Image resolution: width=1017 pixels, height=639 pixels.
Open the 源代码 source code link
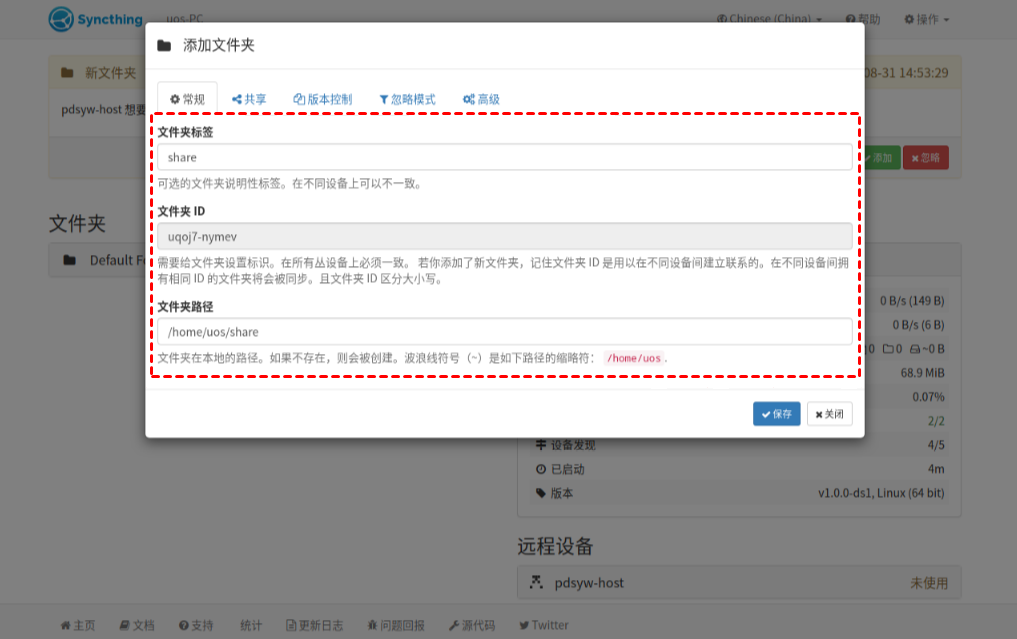(471, 625)
